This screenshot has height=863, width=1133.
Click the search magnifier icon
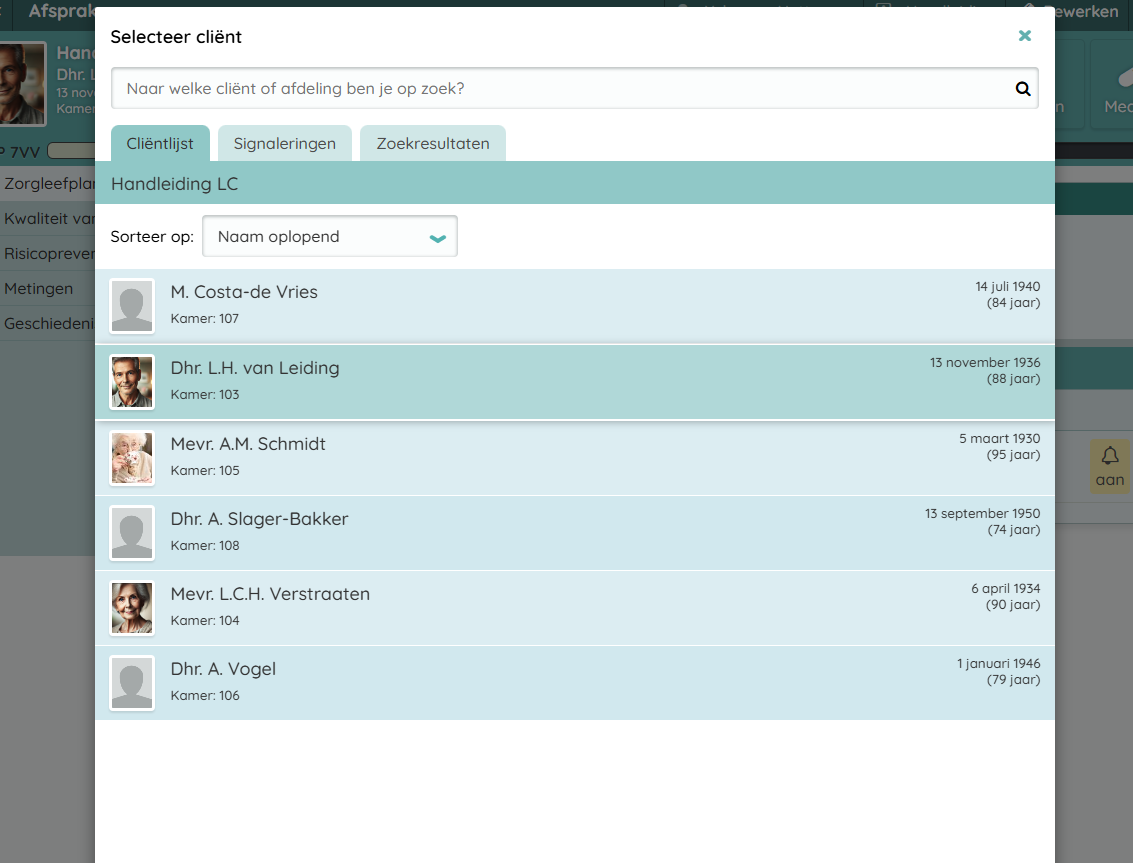1022,89
